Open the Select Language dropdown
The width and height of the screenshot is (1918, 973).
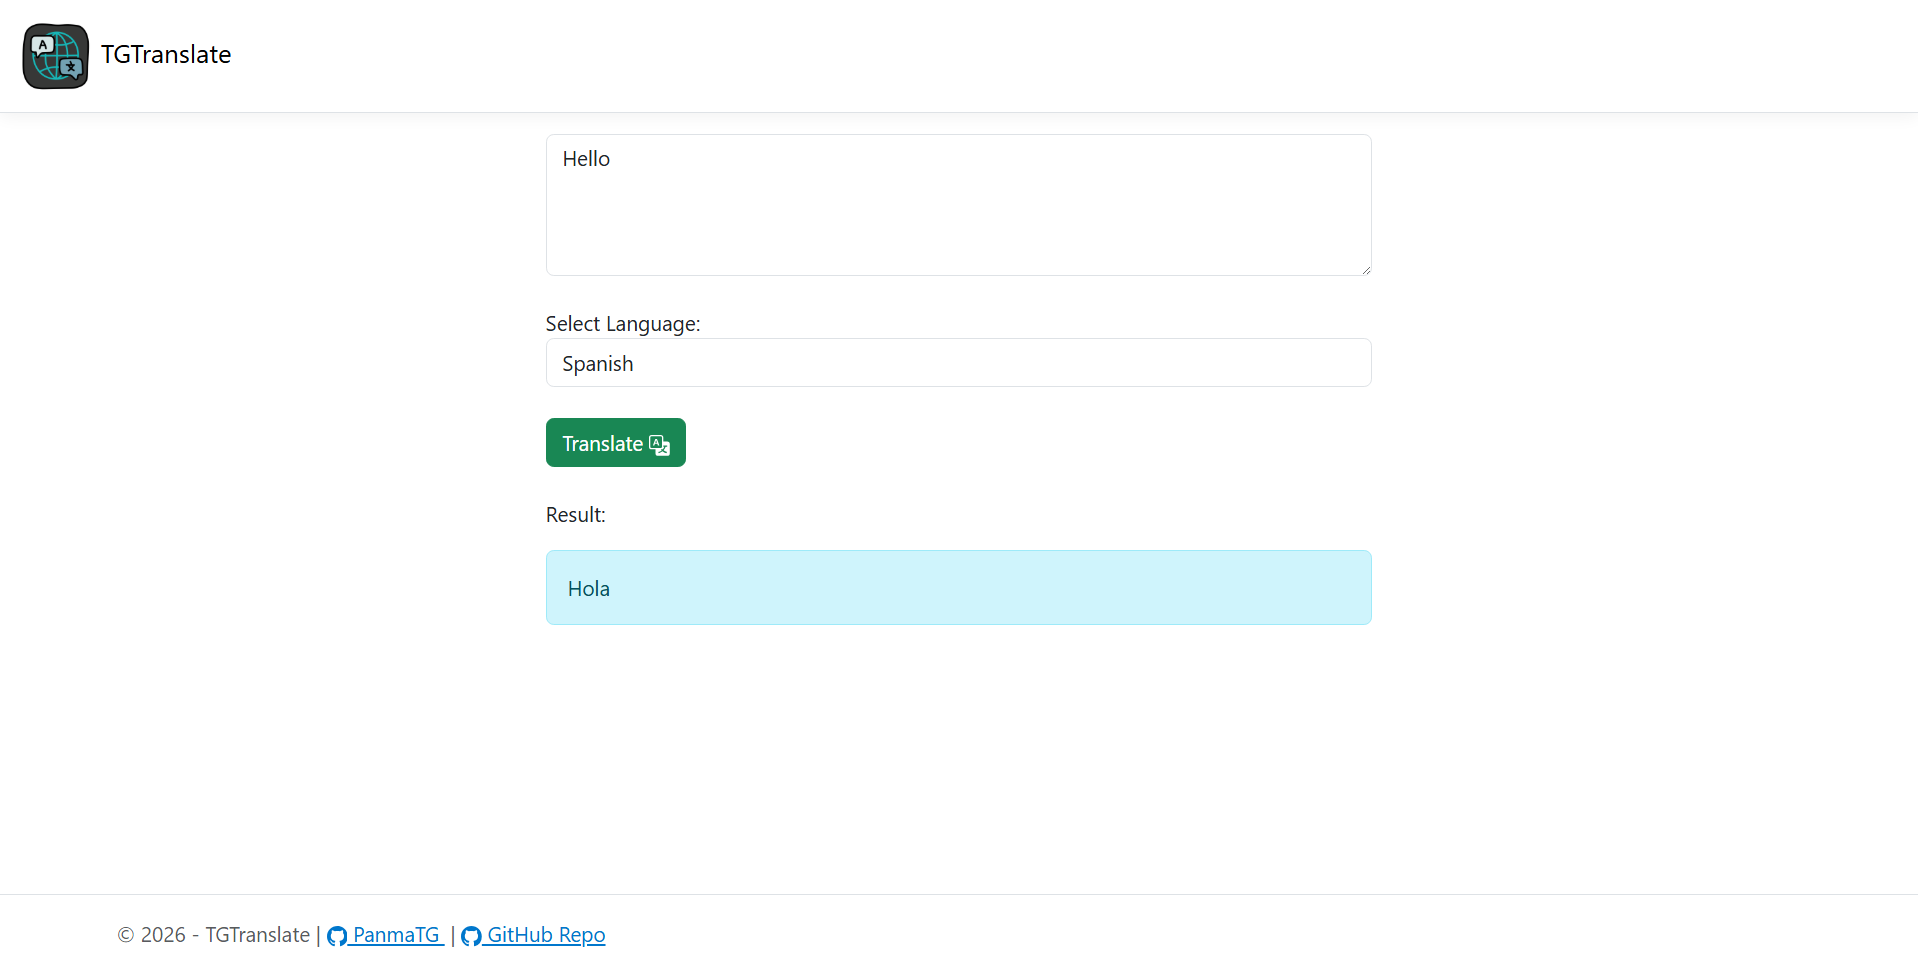pos(958,363)
